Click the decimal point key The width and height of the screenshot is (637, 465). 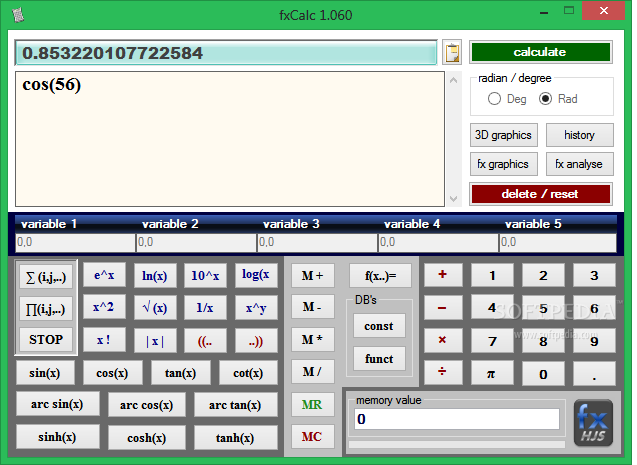tap(594, 373)
